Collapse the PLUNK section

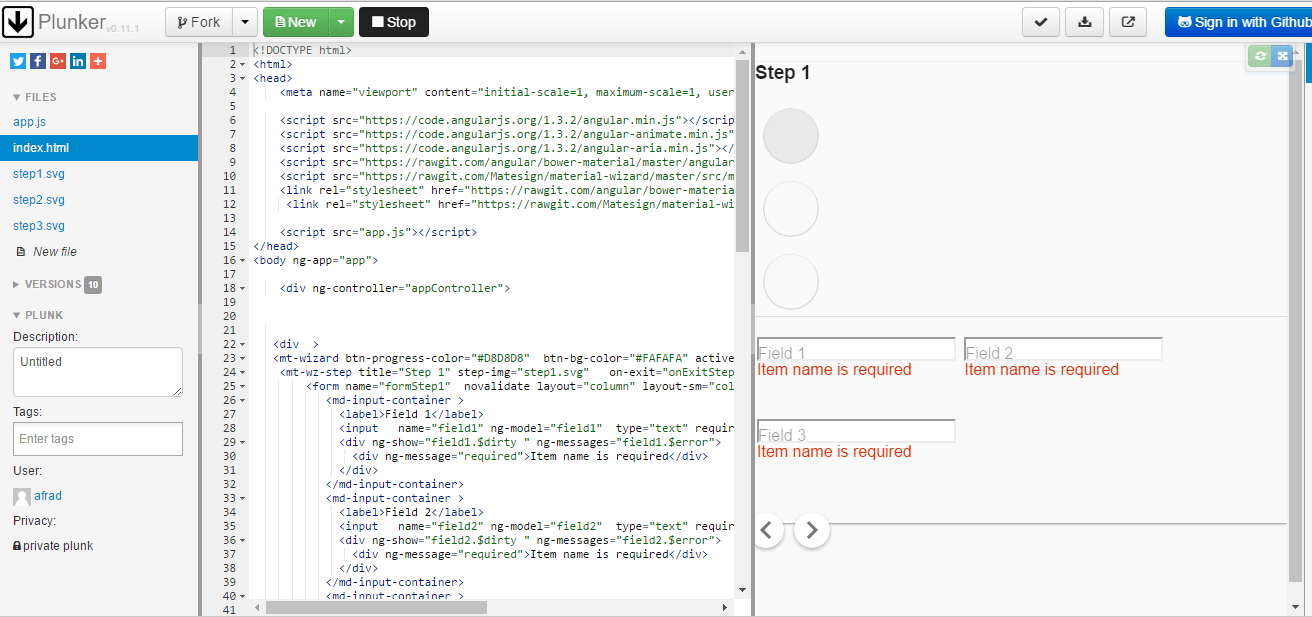(x=38, y=314)
